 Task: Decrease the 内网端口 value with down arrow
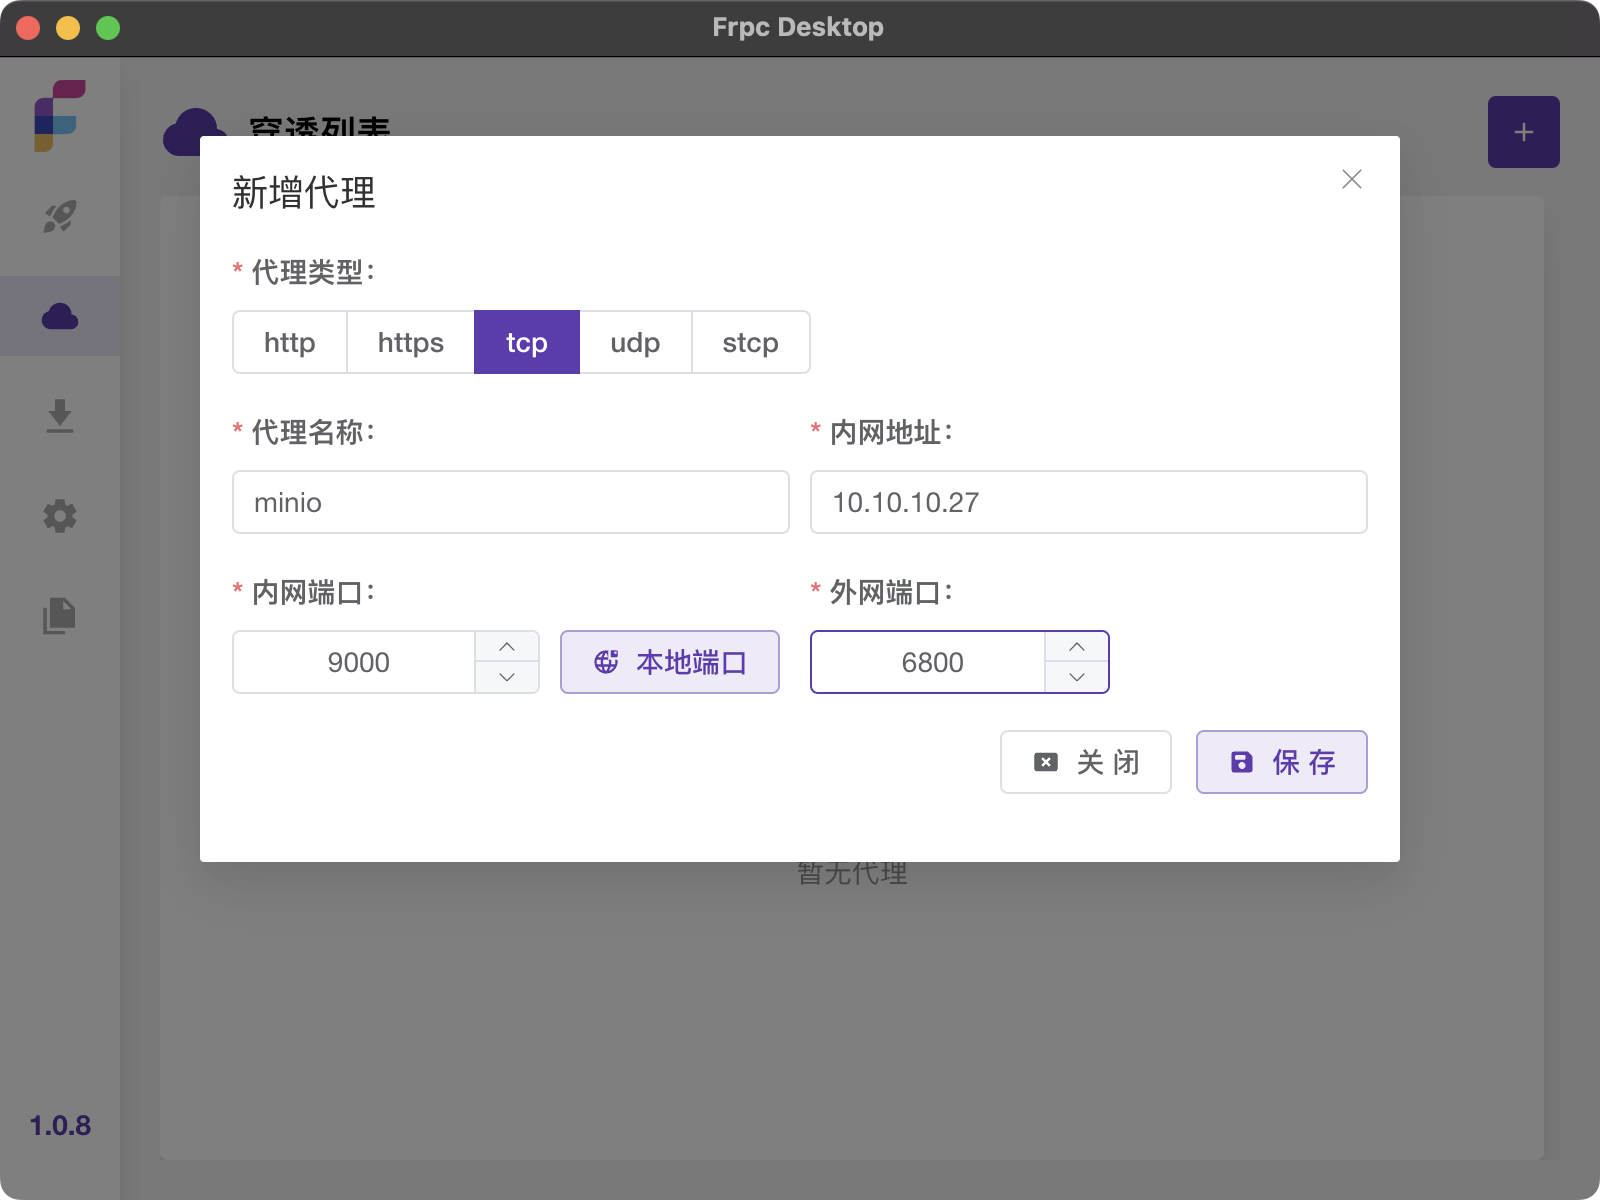coord(507,677)
